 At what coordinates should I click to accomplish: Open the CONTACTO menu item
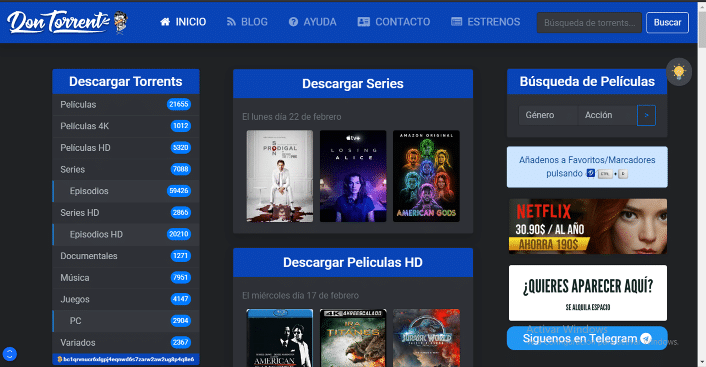click(x=394, y=22)
